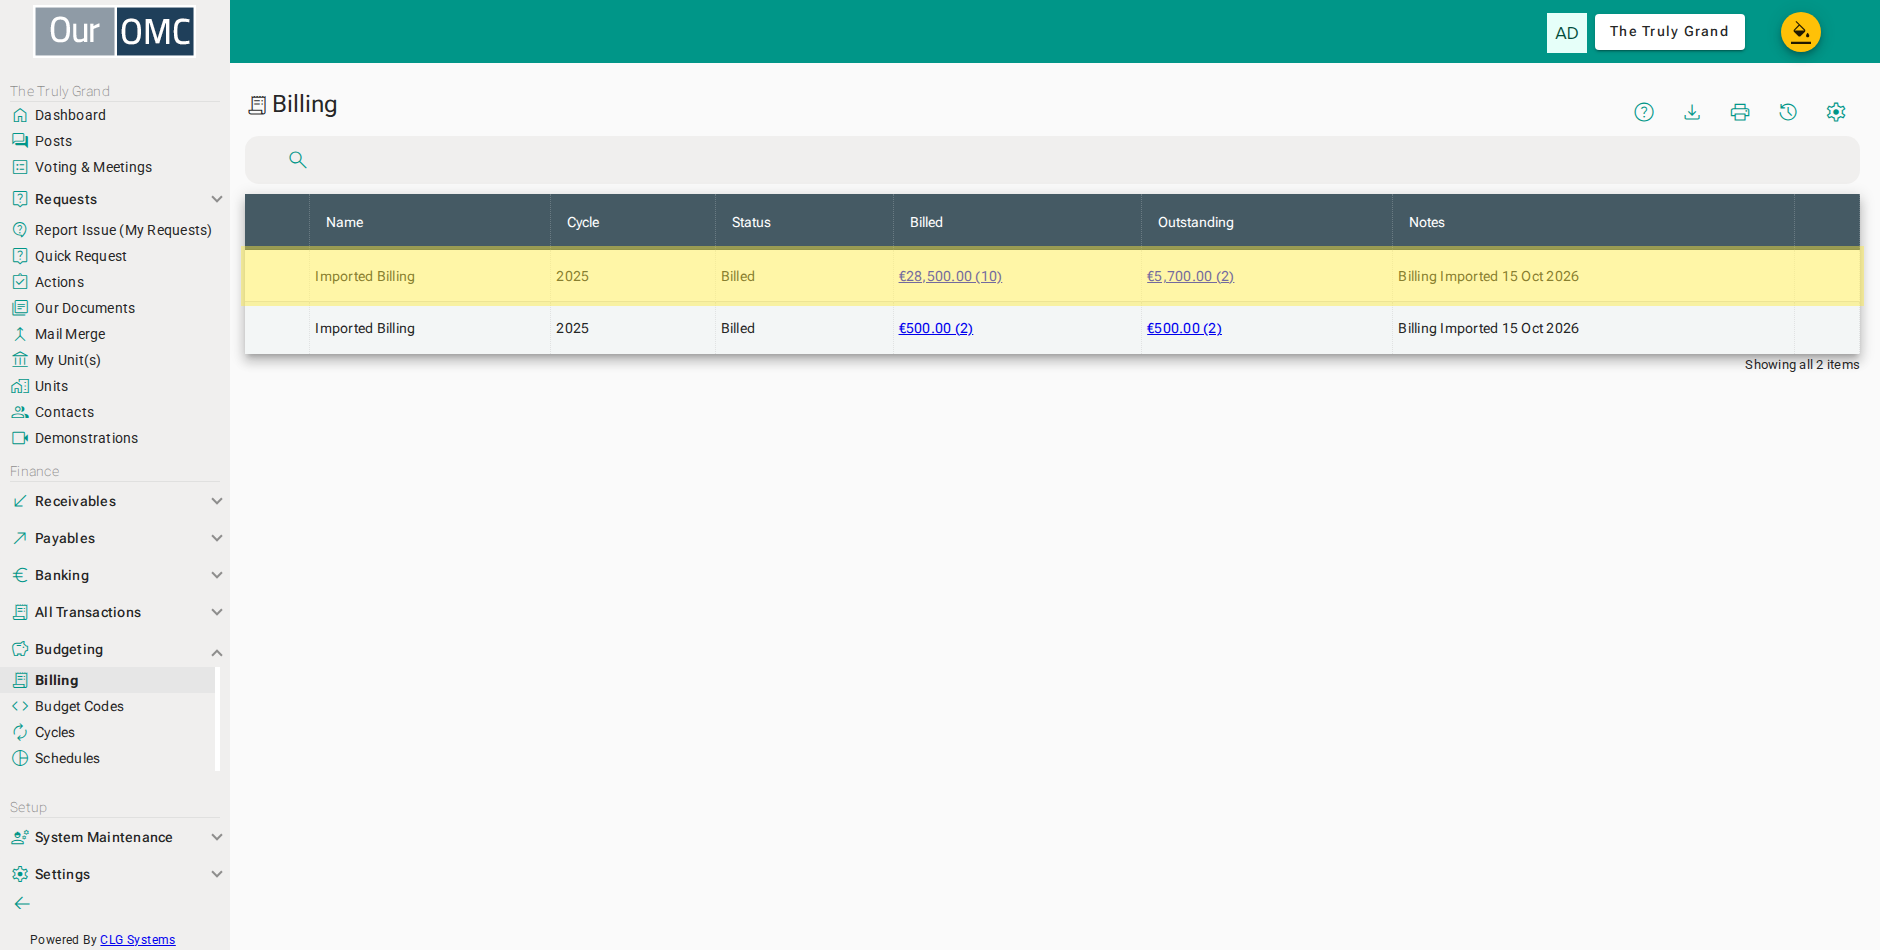This screenshot has height=950, width=1880.
Task: Open Budget Codes
Action: 79,706
